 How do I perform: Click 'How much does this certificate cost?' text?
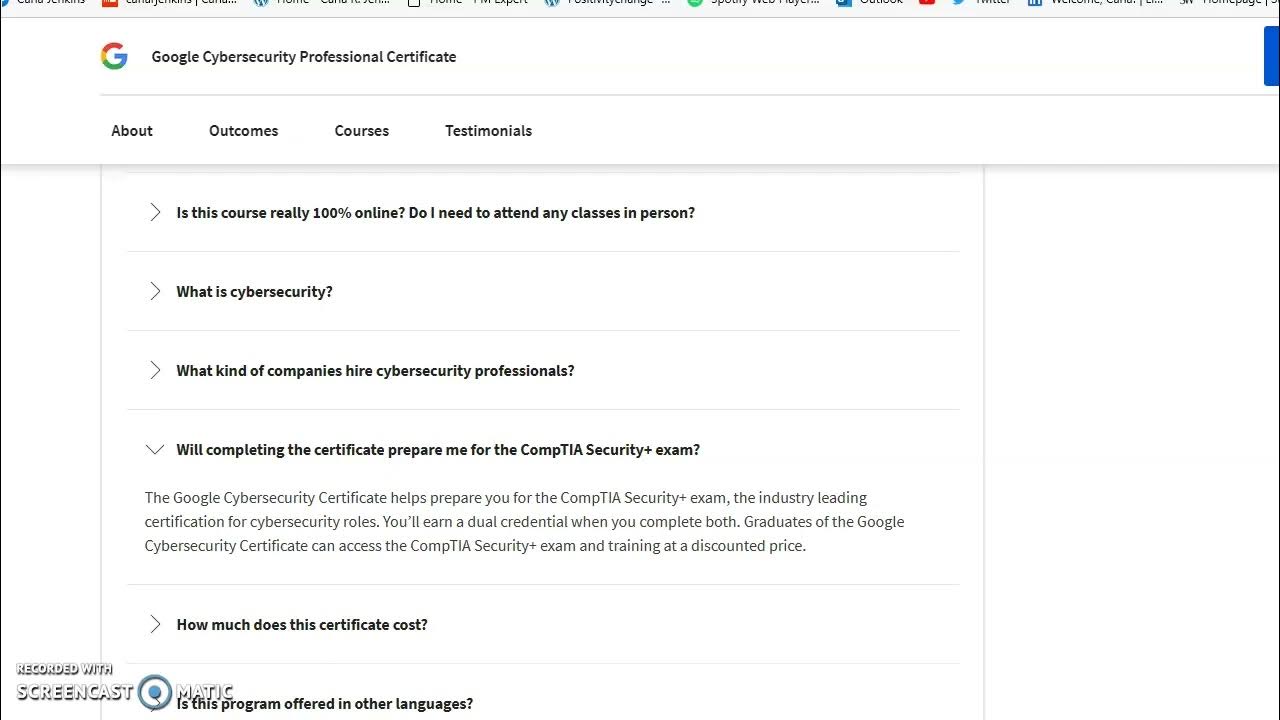coord(302,625)
